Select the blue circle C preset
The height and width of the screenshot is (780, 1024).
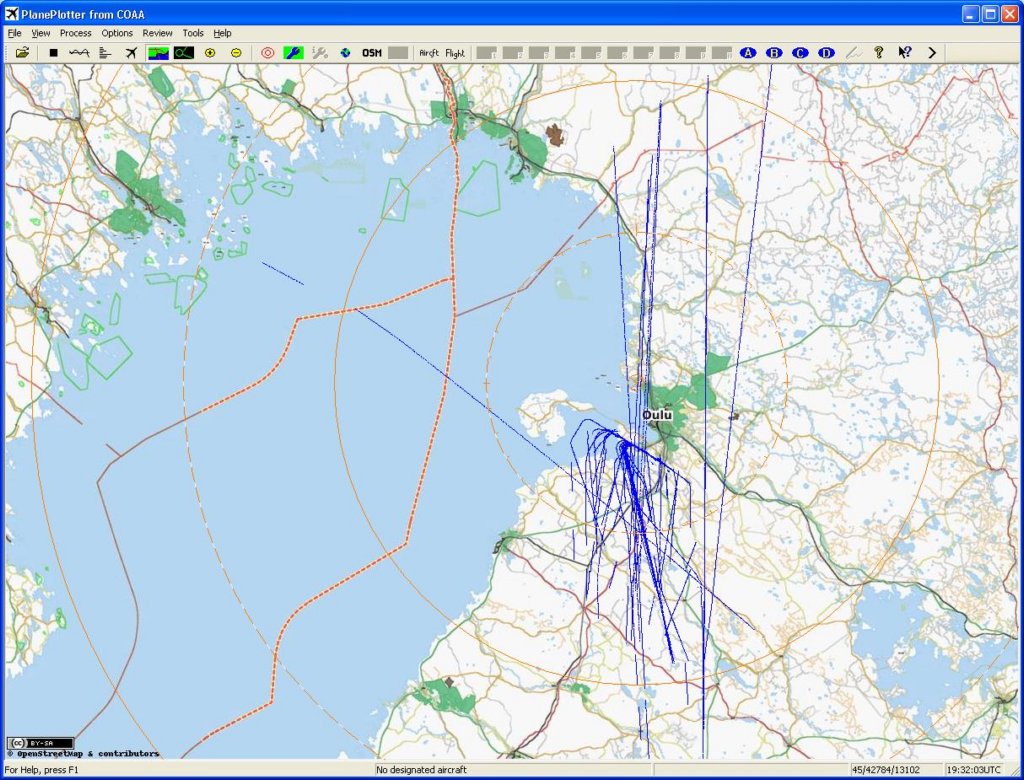pos(800,53)
